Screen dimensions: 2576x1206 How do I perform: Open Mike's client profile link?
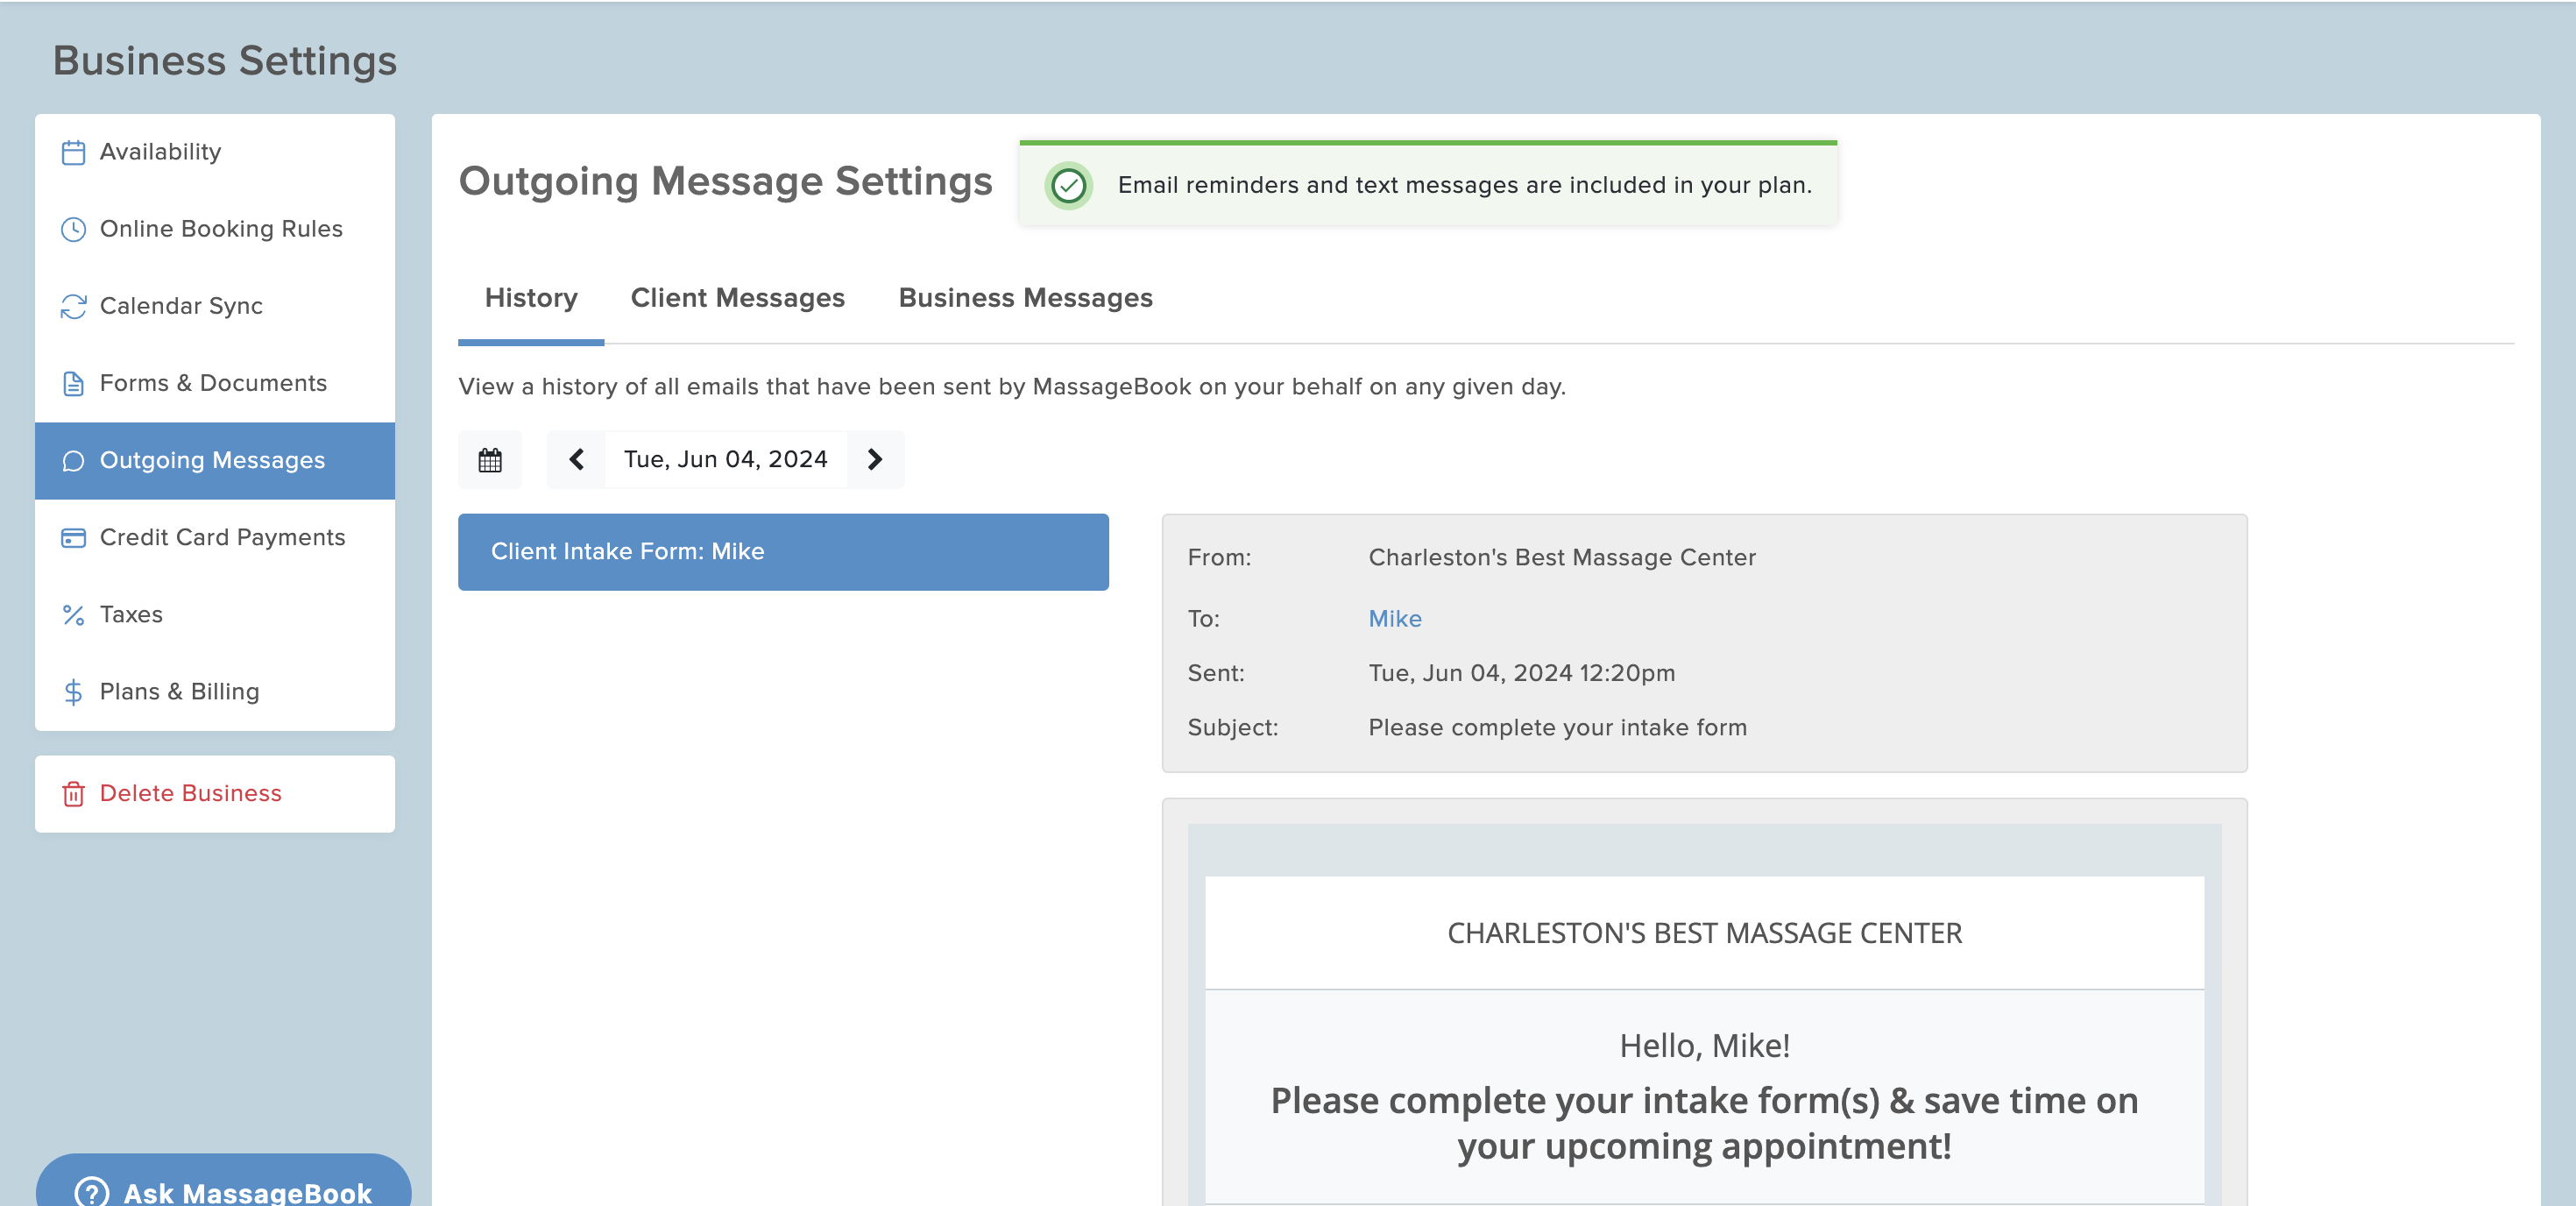1395,618
